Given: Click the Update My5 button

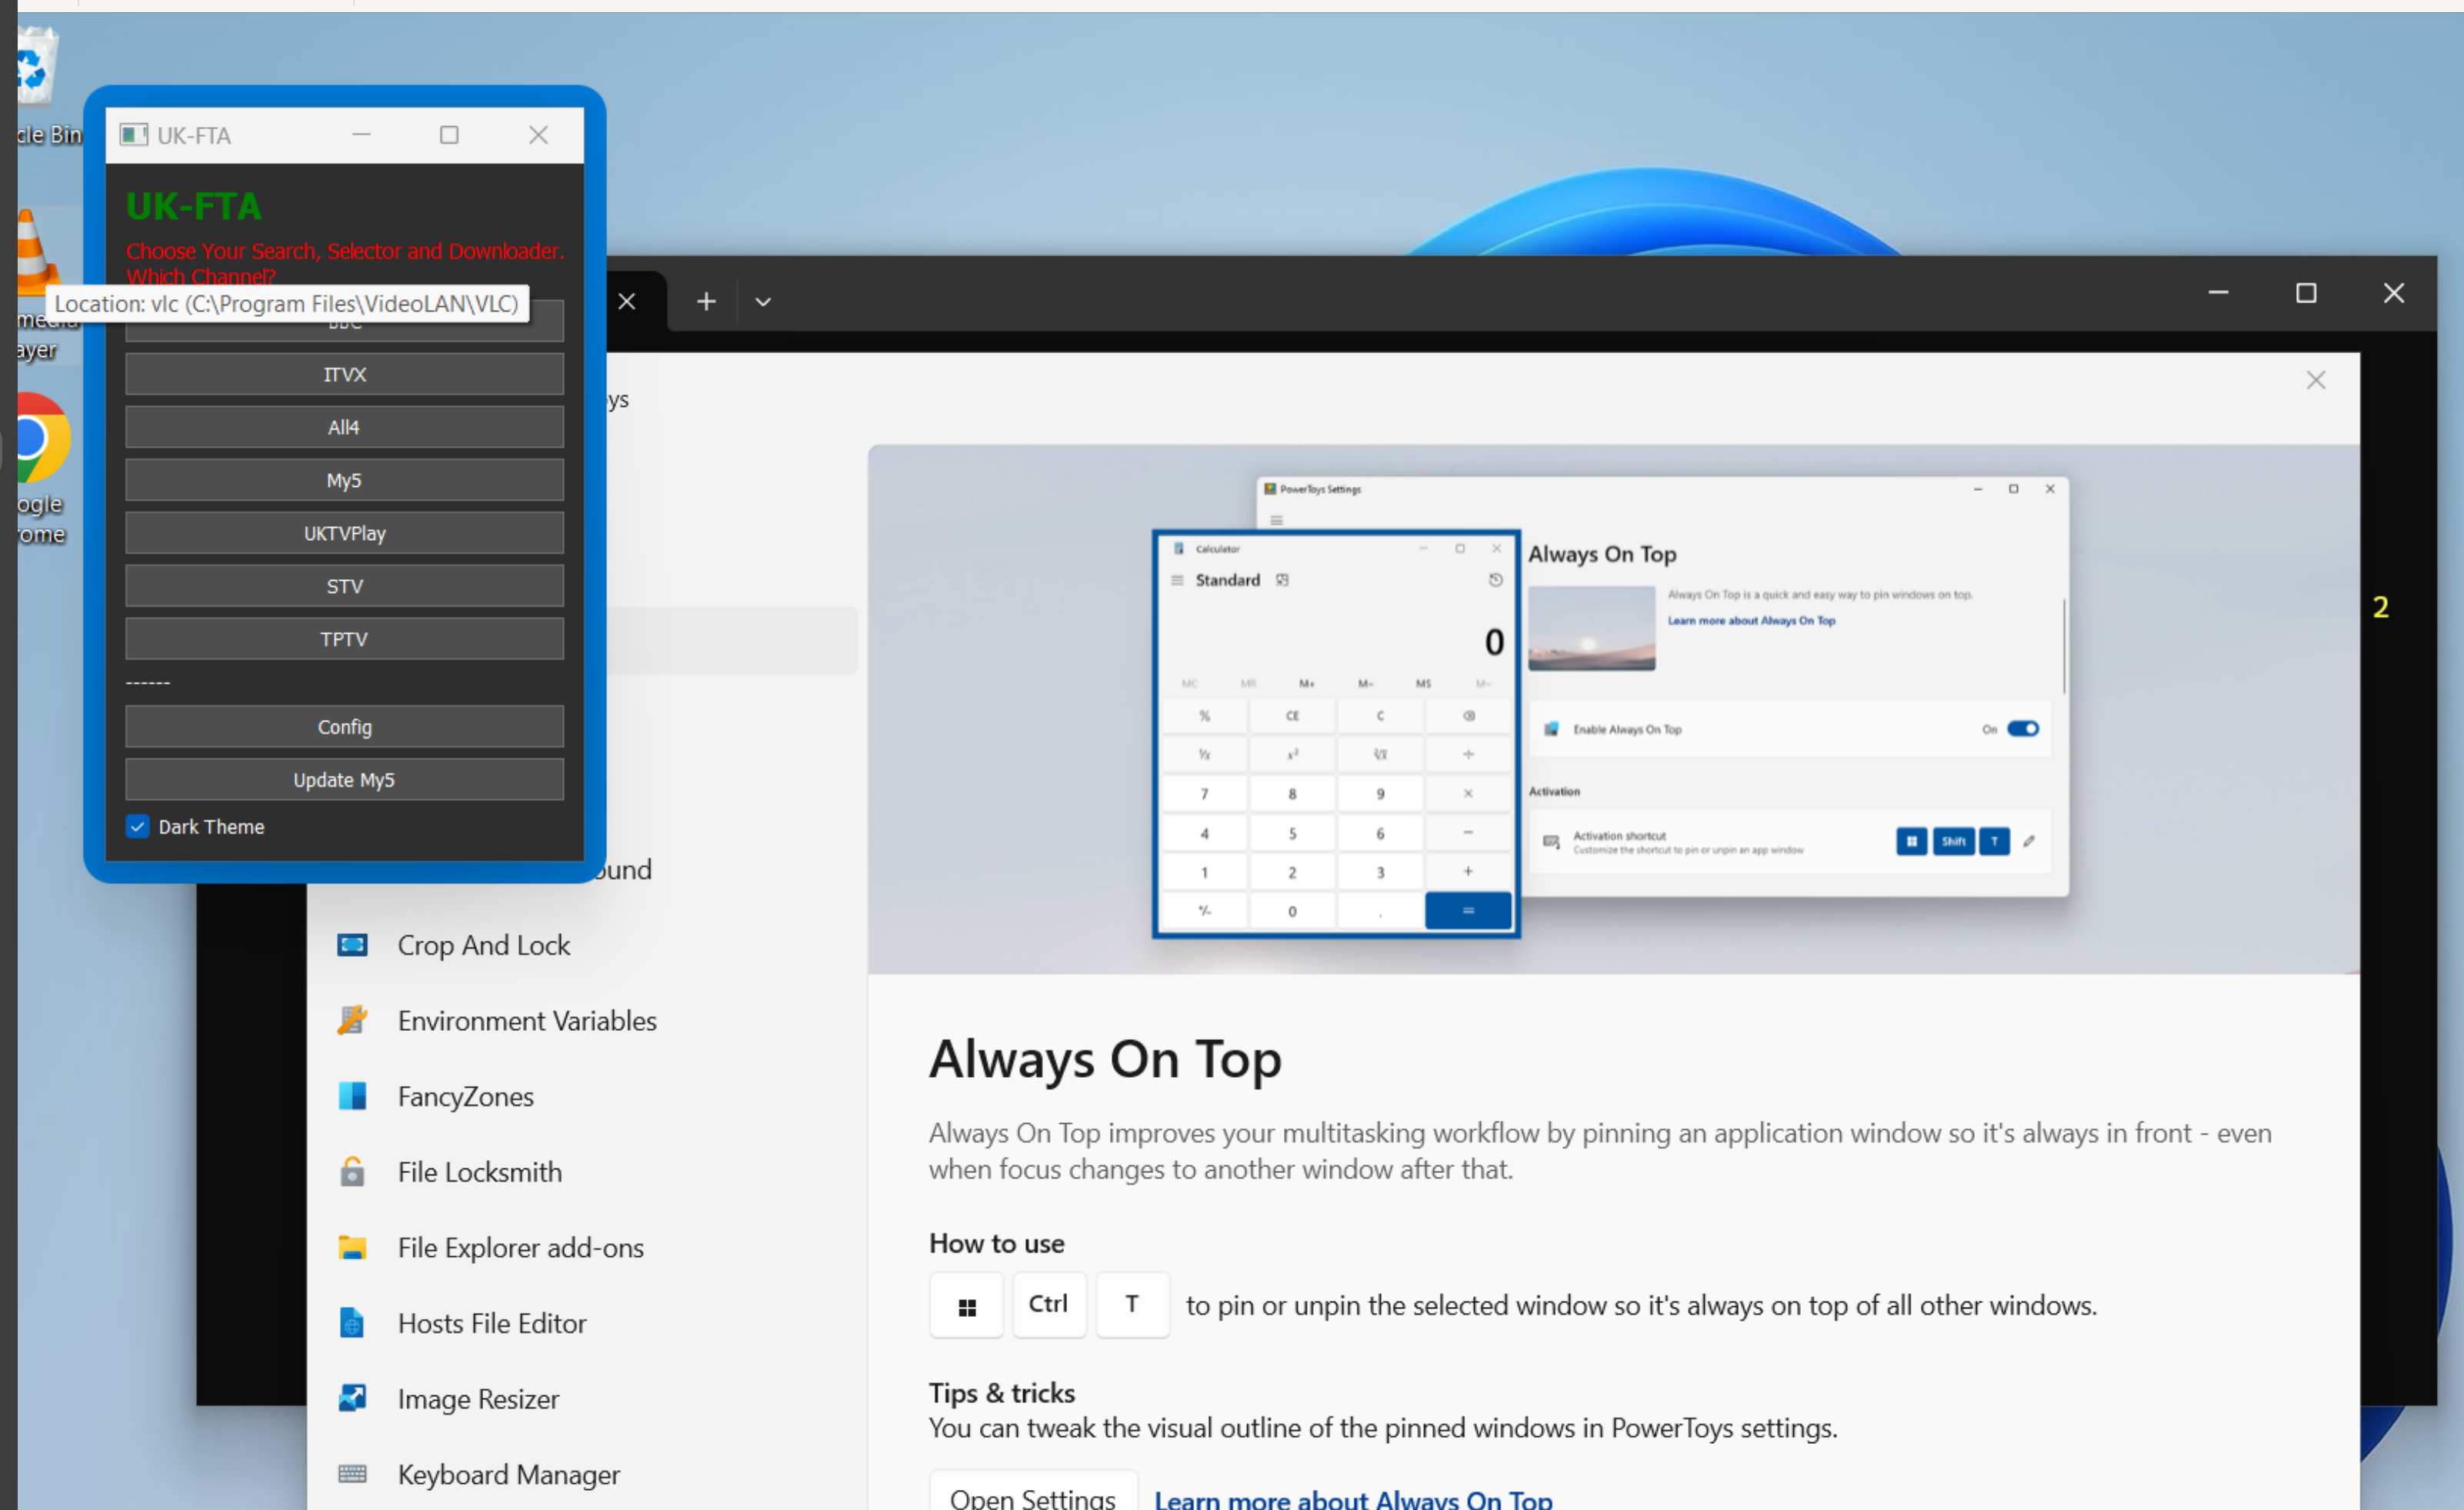Looking at the screenshot, I should (344, 780).
